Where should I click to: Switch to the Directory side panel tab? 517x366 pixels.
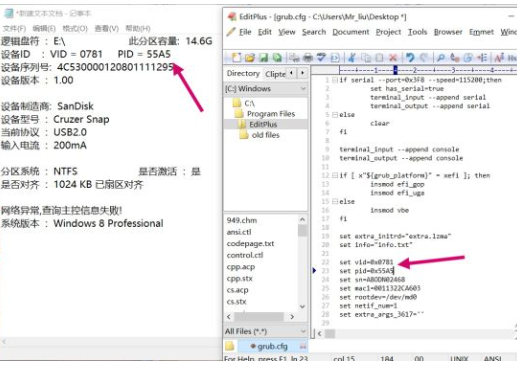[x=243, y=73]
